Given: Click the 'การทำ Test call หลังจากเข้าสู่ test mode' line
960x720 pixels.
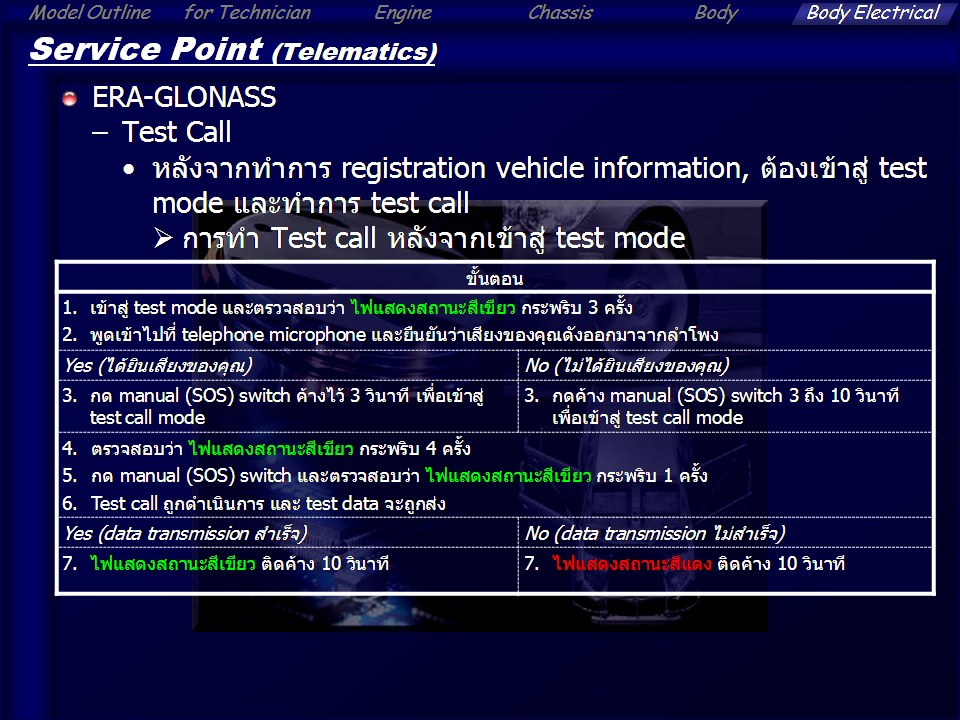Looking at the screenshot, I should pos(433,238).
